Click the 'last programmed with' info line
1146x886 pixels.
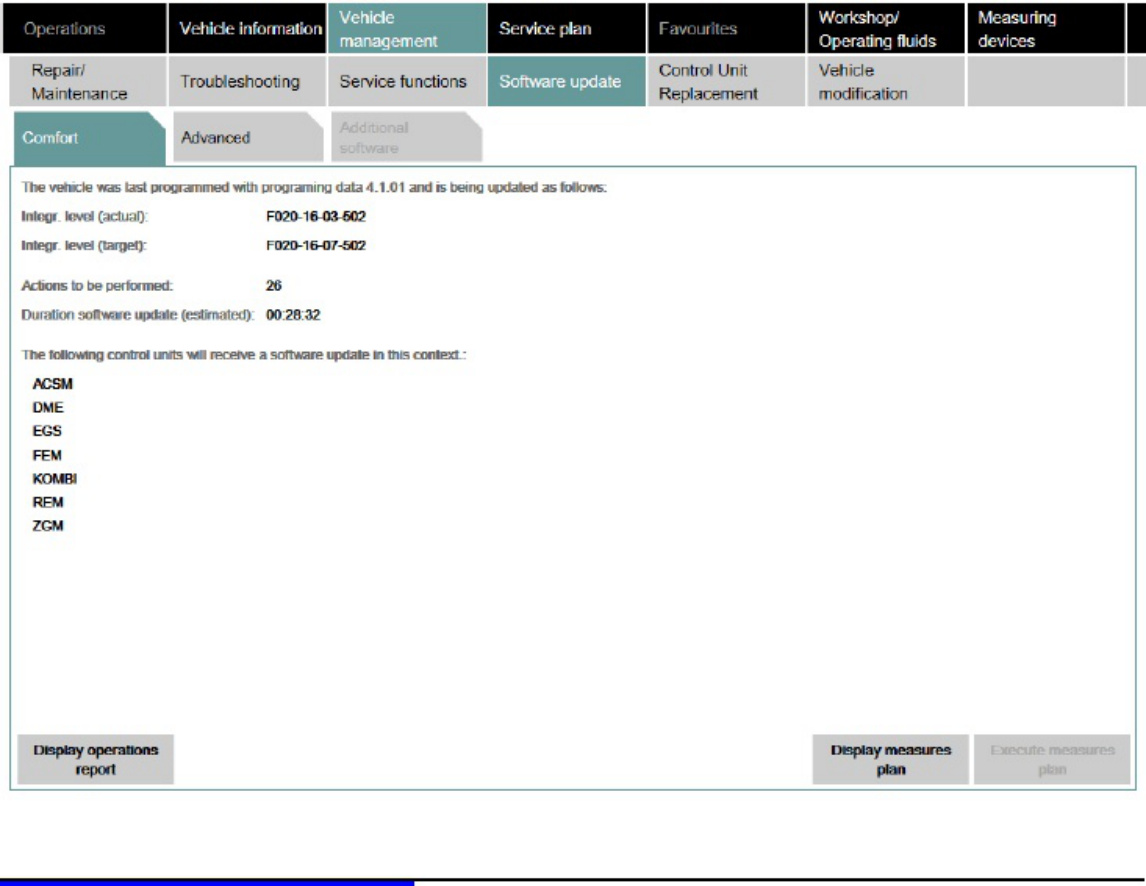pos(314,187)
